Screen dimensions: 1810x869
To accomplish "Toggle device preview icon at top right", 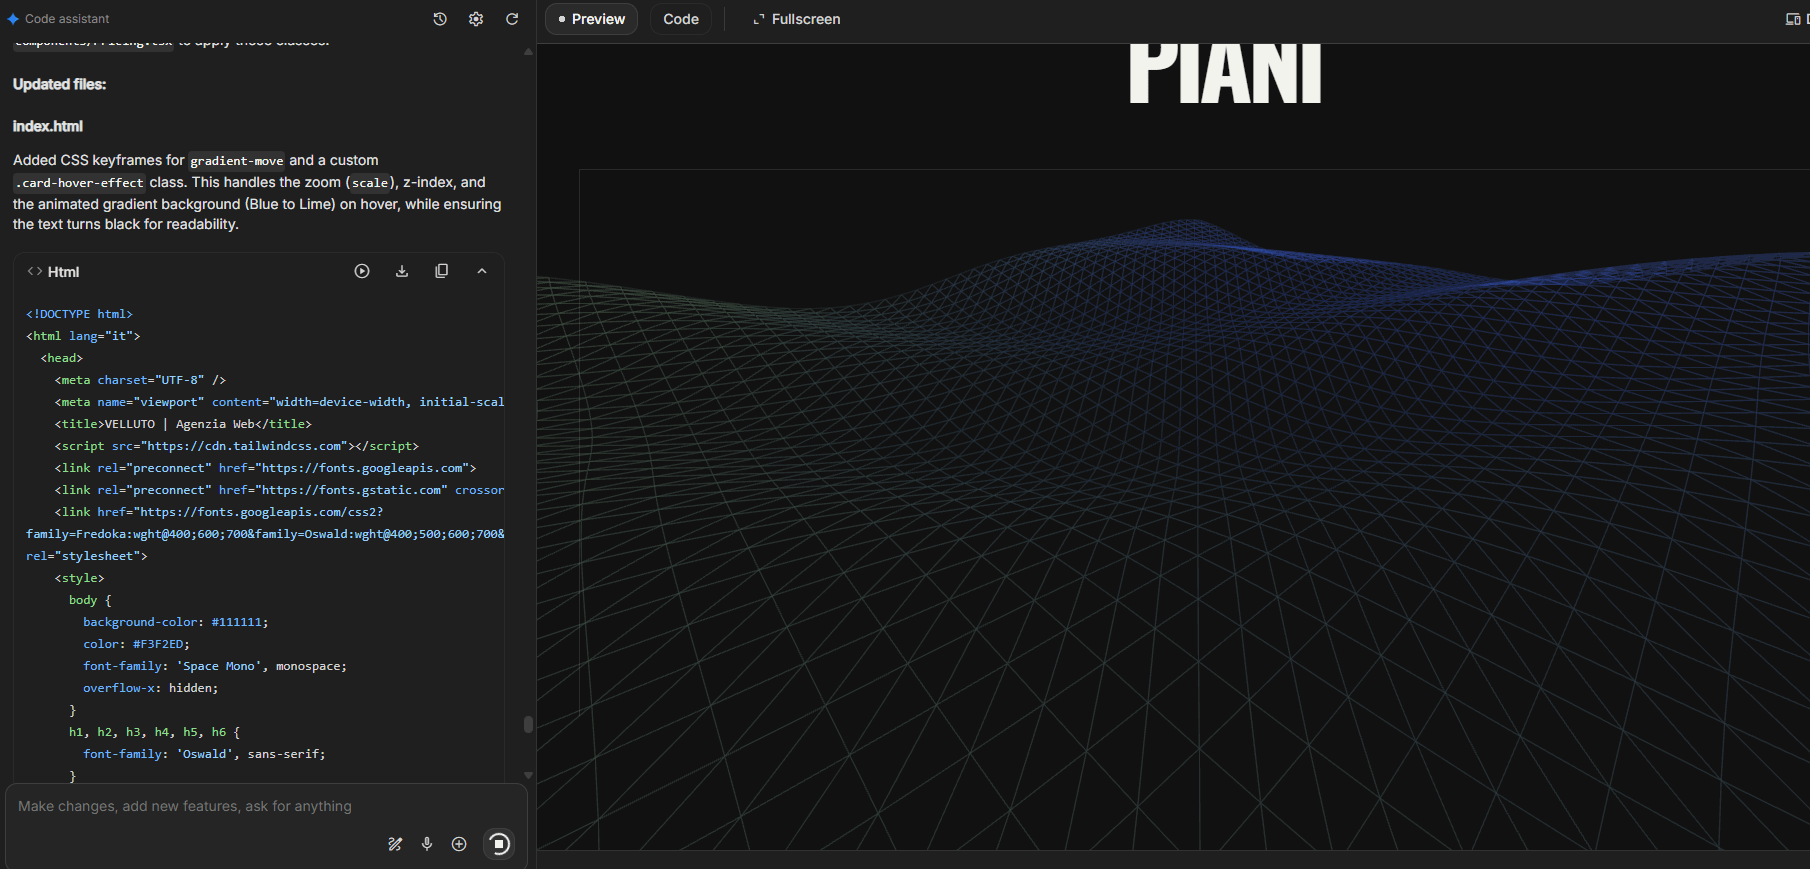I will click(1792, 19).
